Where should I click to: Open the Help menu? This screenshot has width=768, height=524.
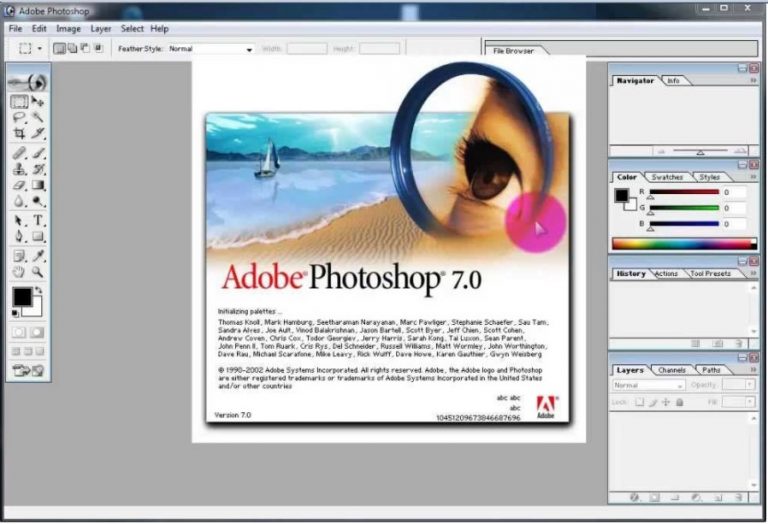(159, 28)
